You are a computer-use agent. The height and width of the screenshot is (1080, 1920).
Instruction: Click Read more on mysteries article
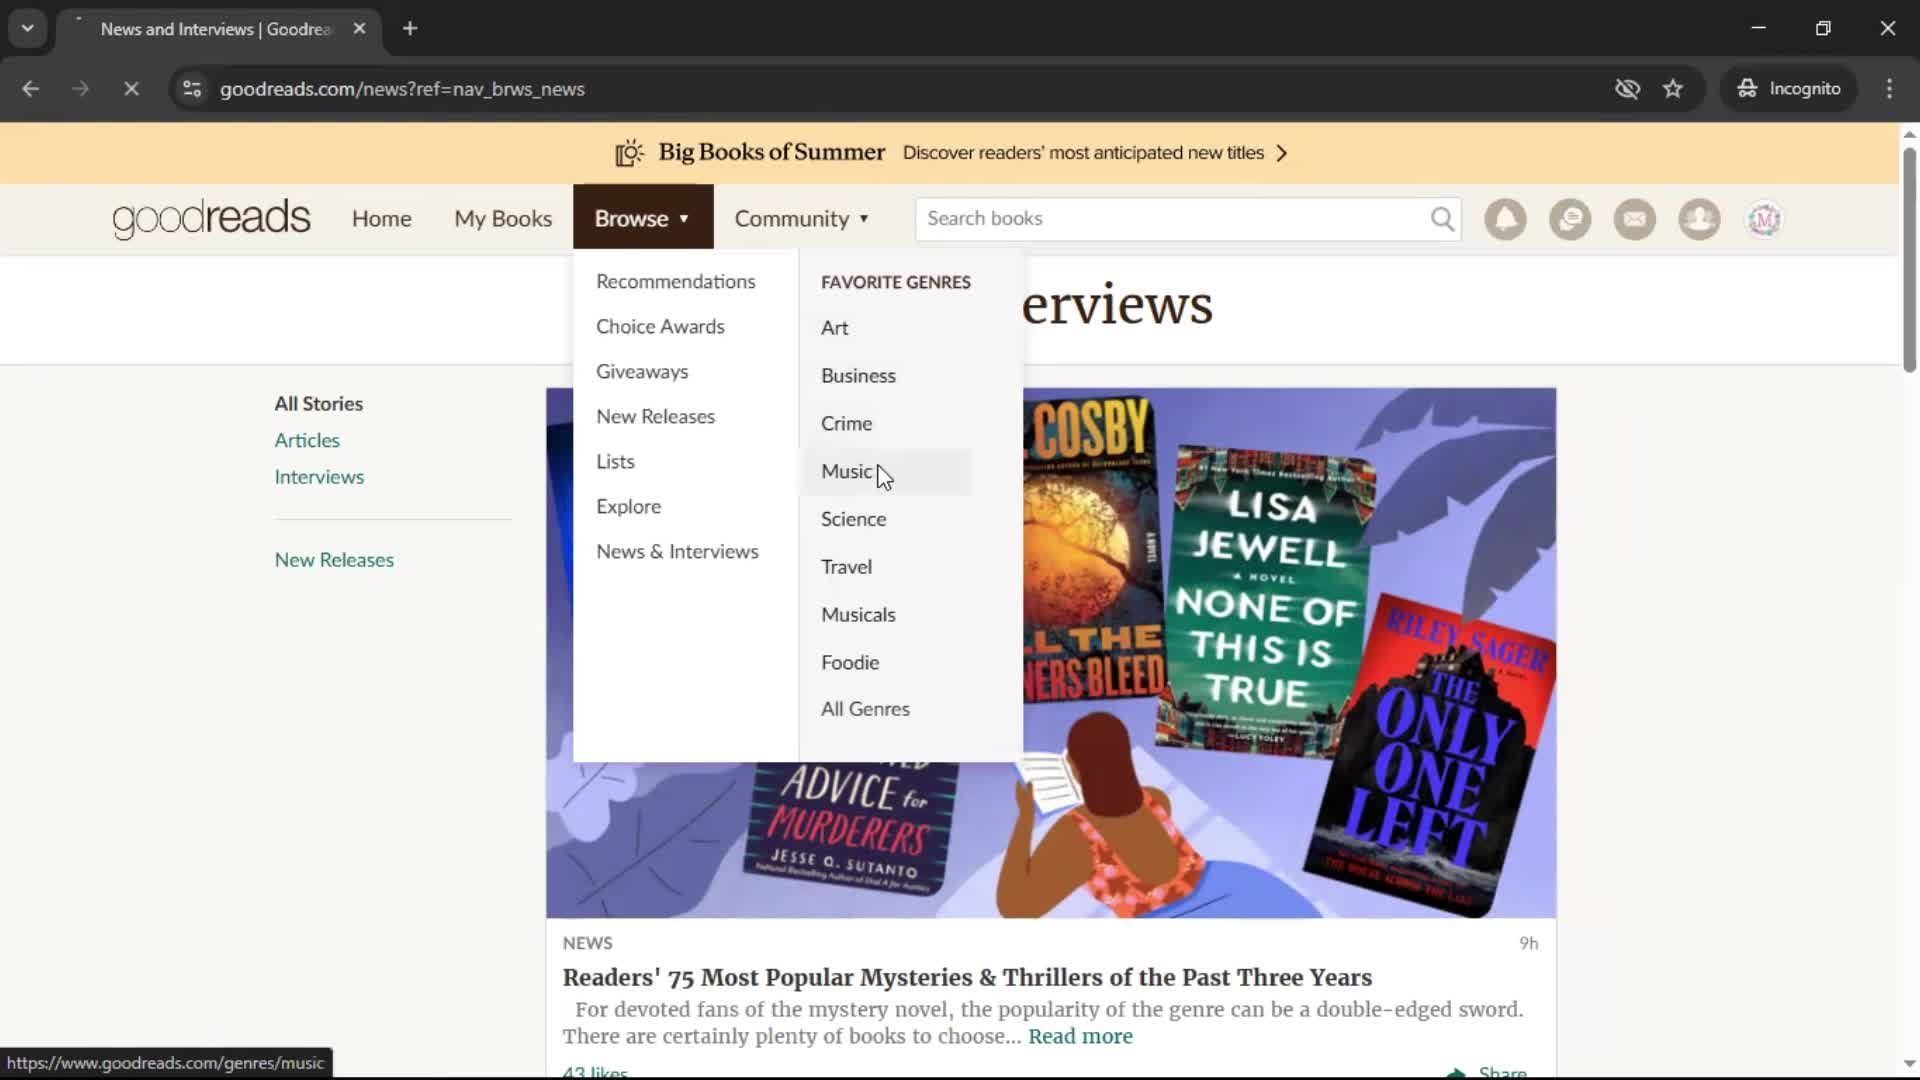[x=1080, y=1036]
